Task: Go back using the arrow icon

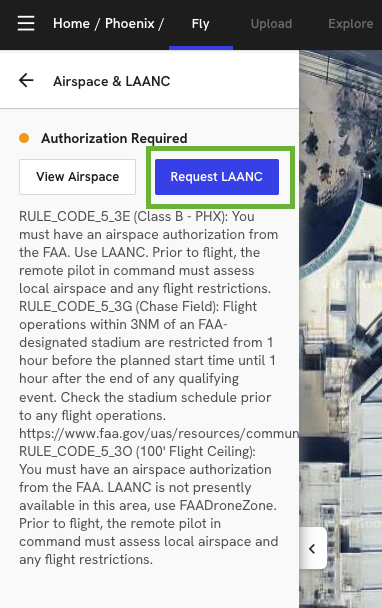Action: tap(26, 81)
